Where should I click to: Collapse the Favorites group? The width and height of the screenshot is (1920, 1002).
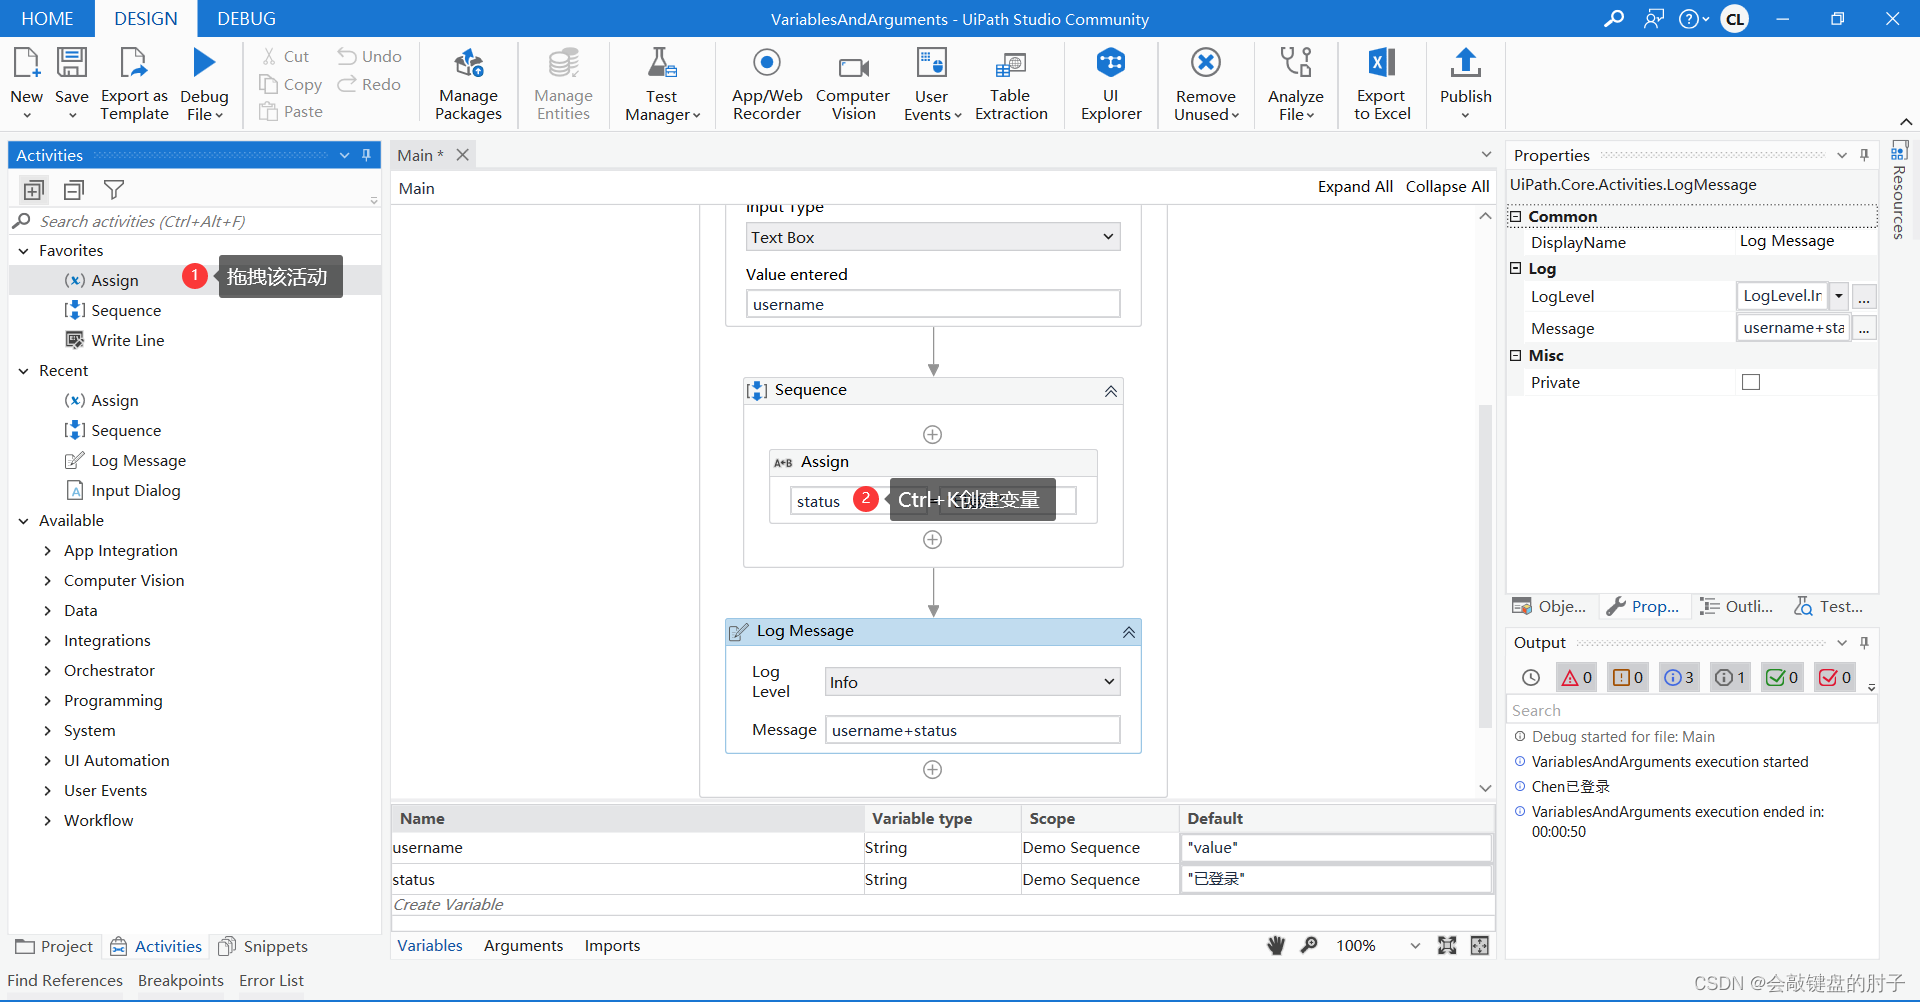[x=24, y=251]
